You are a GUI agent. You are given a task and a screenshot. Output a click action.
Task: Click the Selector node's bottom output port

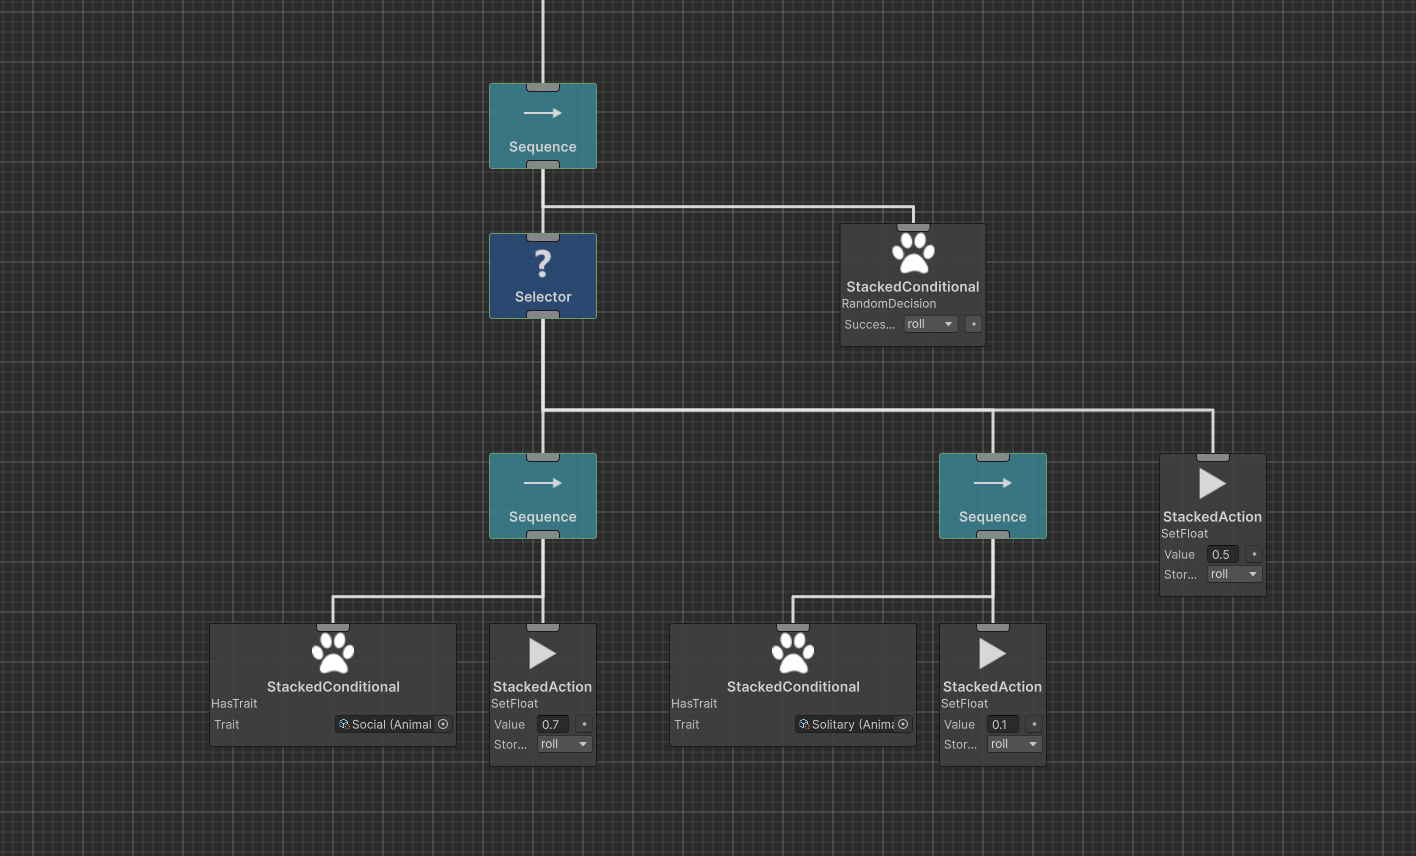coord(543,315)
